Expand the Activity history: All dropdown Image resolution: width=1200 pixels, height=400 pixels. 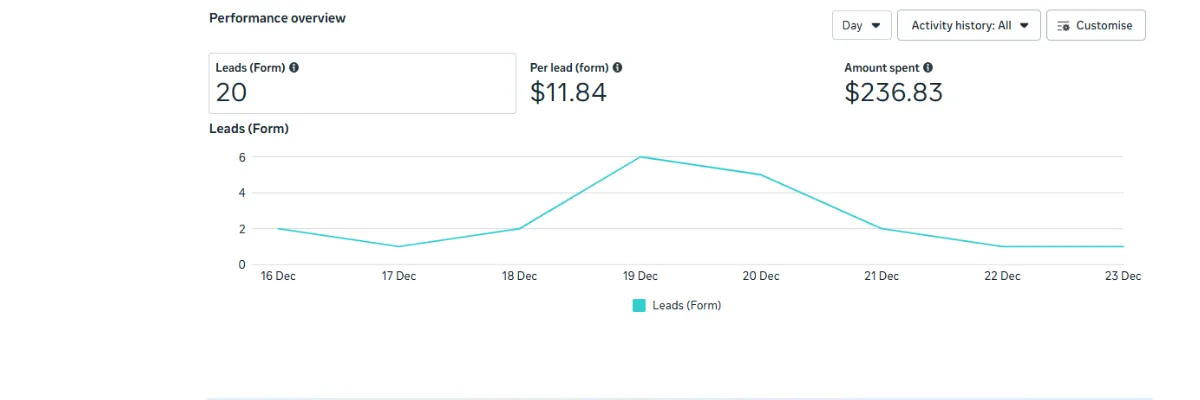pyautogui.click(x=969, y=25)
